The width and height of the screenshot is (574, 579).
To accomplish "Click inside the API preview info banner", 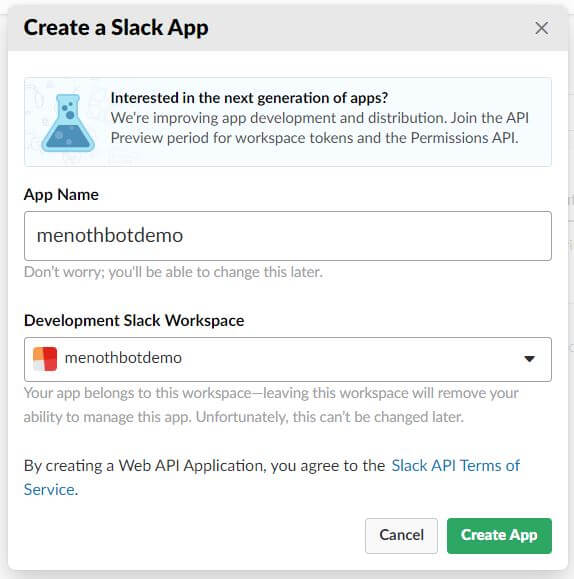I will pos(288,122).
